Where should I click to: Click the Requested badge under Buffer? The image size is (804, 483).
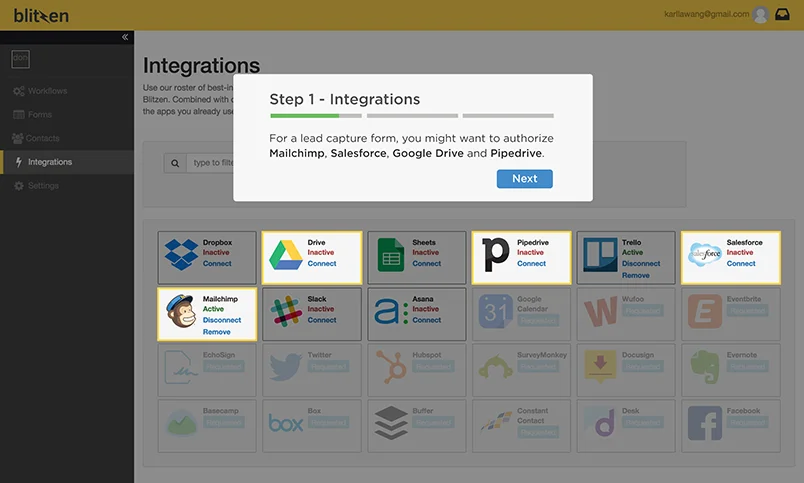point(433,422)
